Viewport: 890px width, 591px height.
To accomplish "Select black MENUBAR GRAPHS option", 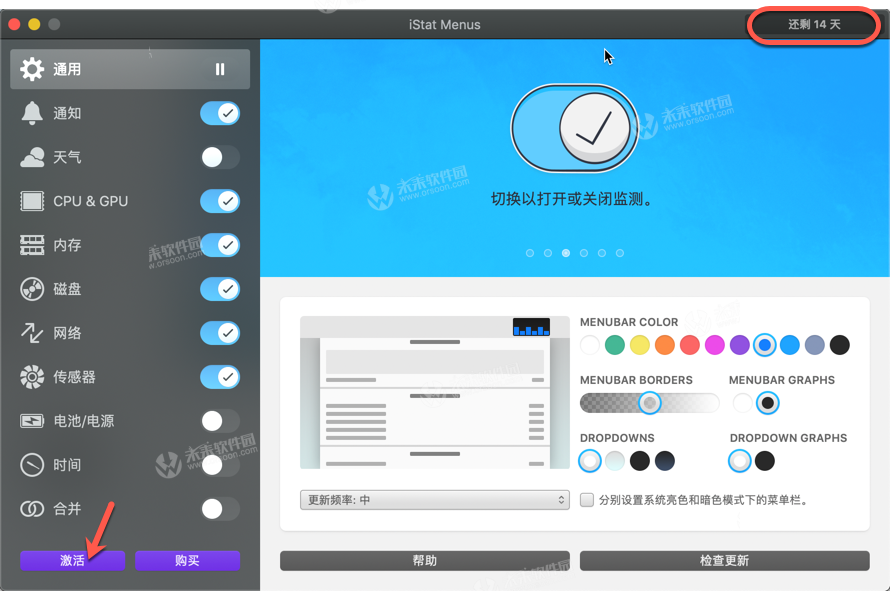I will (767, 403).
